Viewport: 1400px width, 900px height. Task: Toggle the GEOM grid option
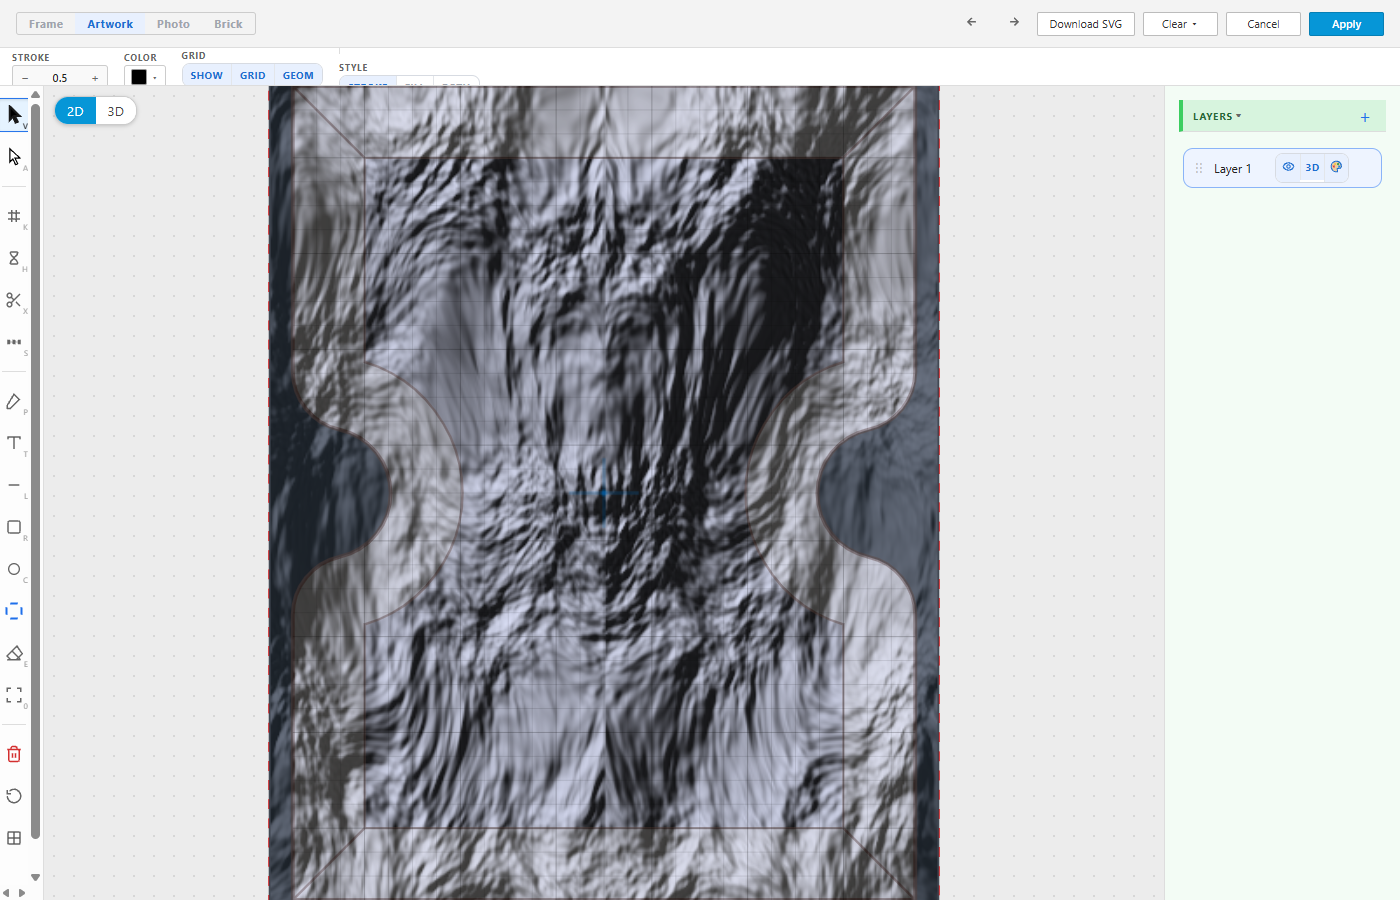pos(298,75)
